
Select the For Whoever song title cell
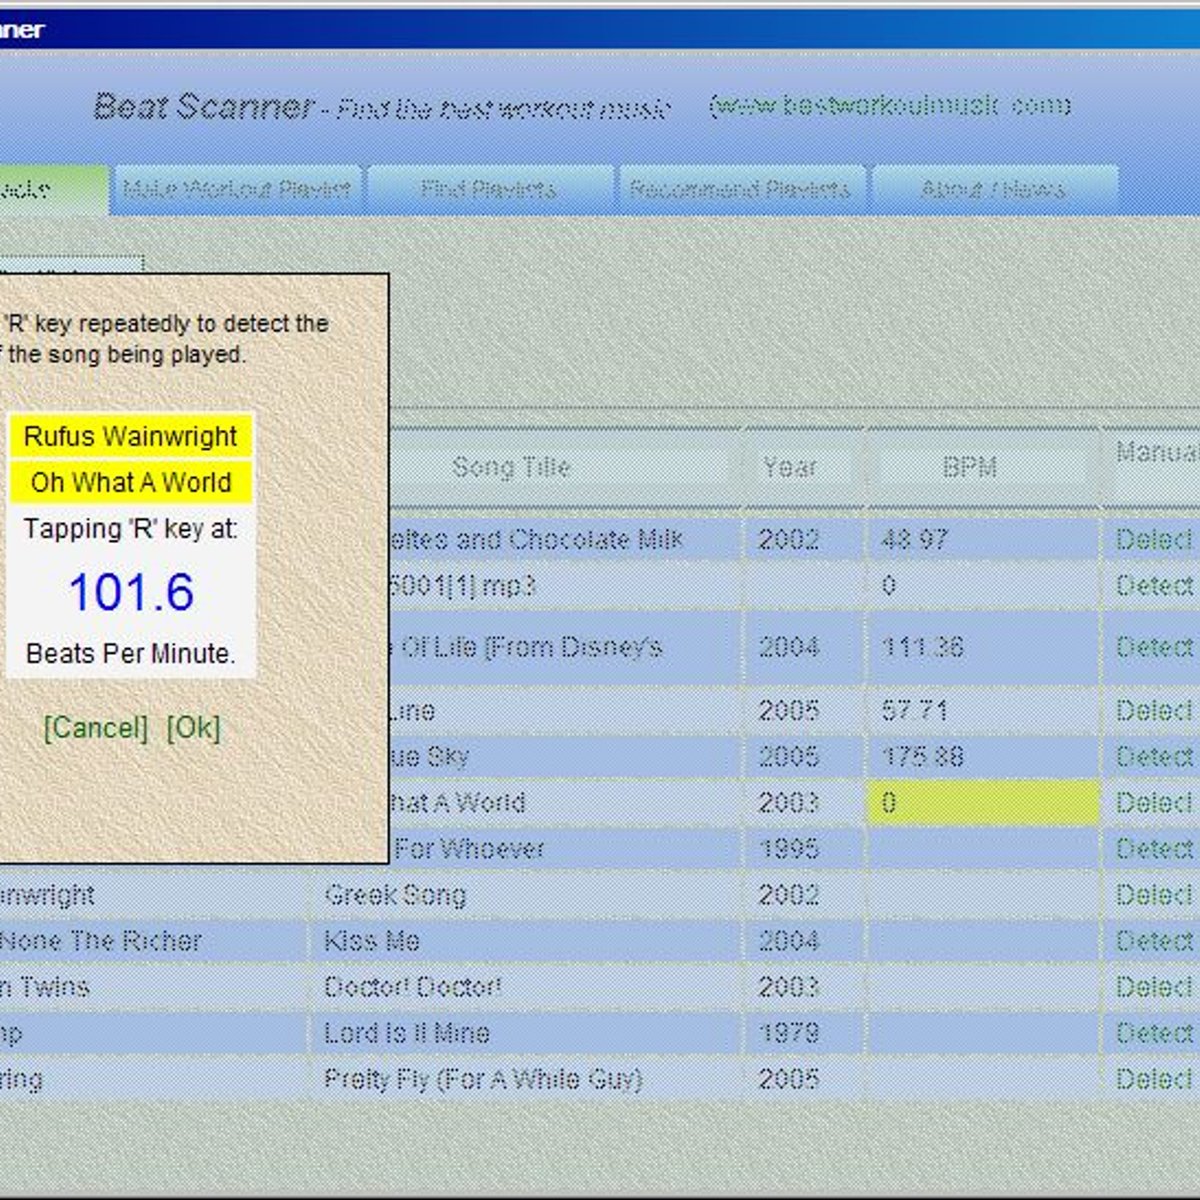[x=565, y=848]
